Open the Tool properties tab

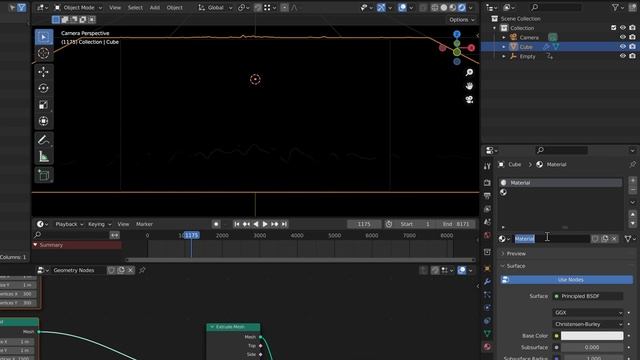[x=487, y=167]
